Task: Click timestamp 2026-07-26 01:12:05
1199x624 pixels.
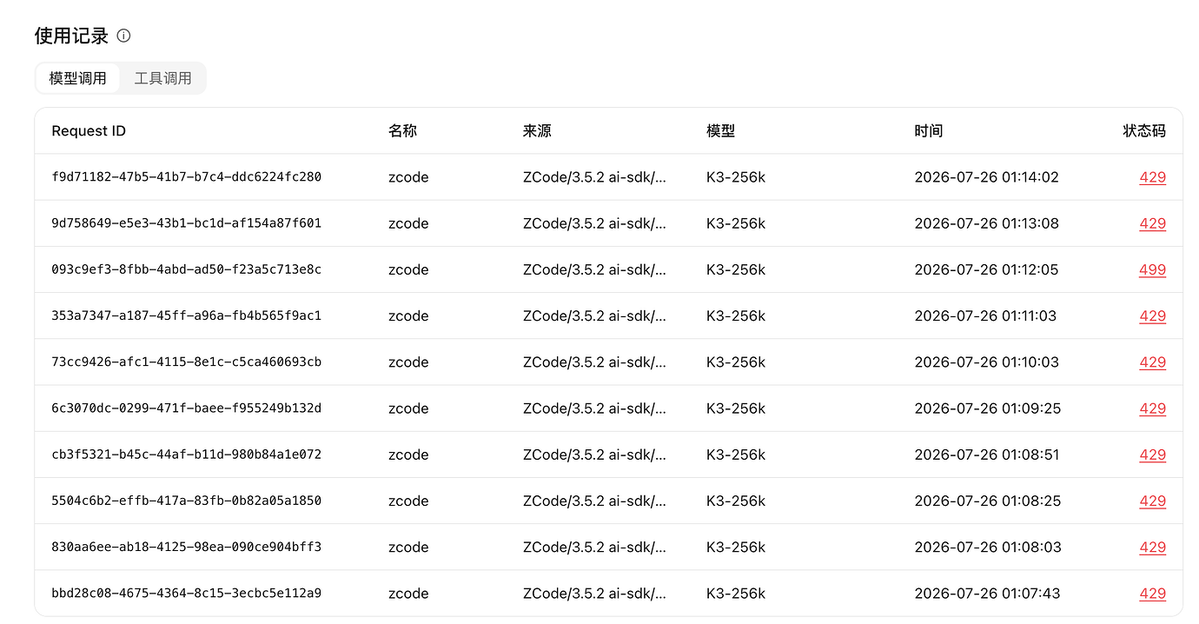Action: click(986, 270)
